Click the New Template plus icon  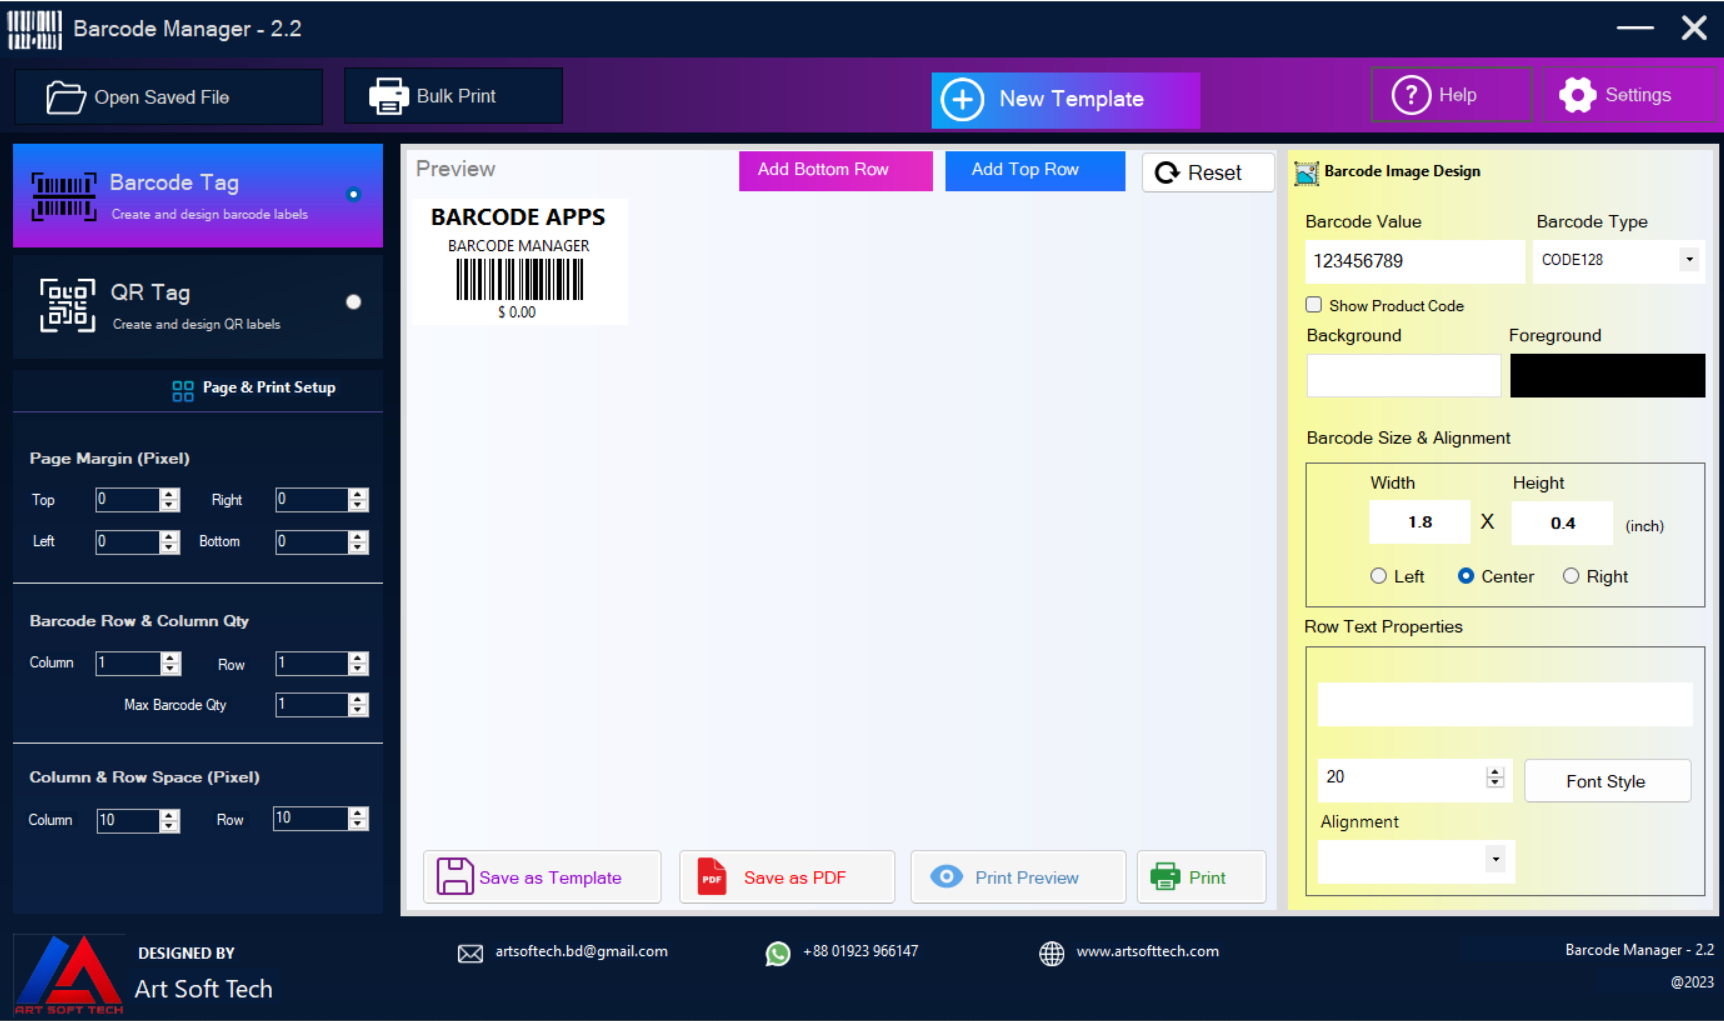pyautogui.click(x=962, y=99)
